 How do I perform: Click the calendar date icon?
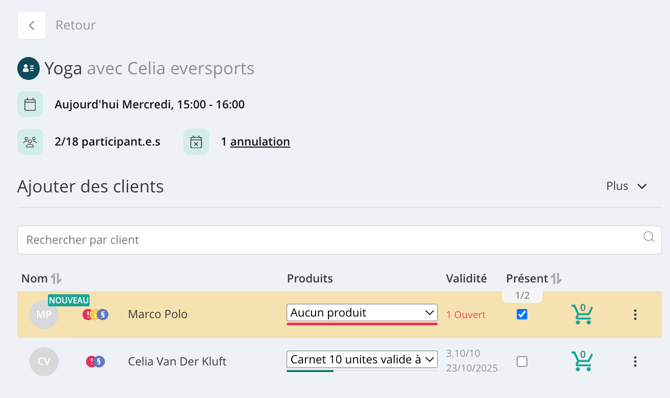coord(30,104)
